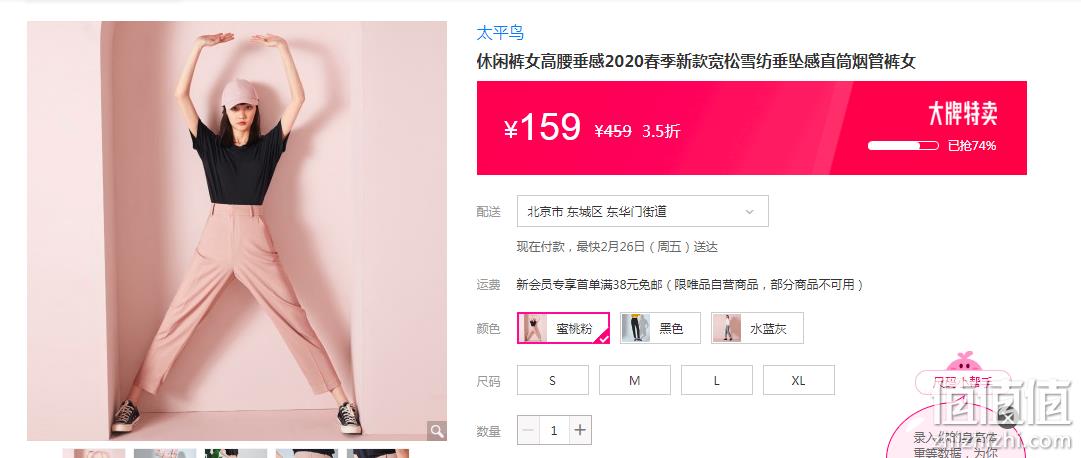
Task: Select size XL
Action: click(x=798, y=380)
